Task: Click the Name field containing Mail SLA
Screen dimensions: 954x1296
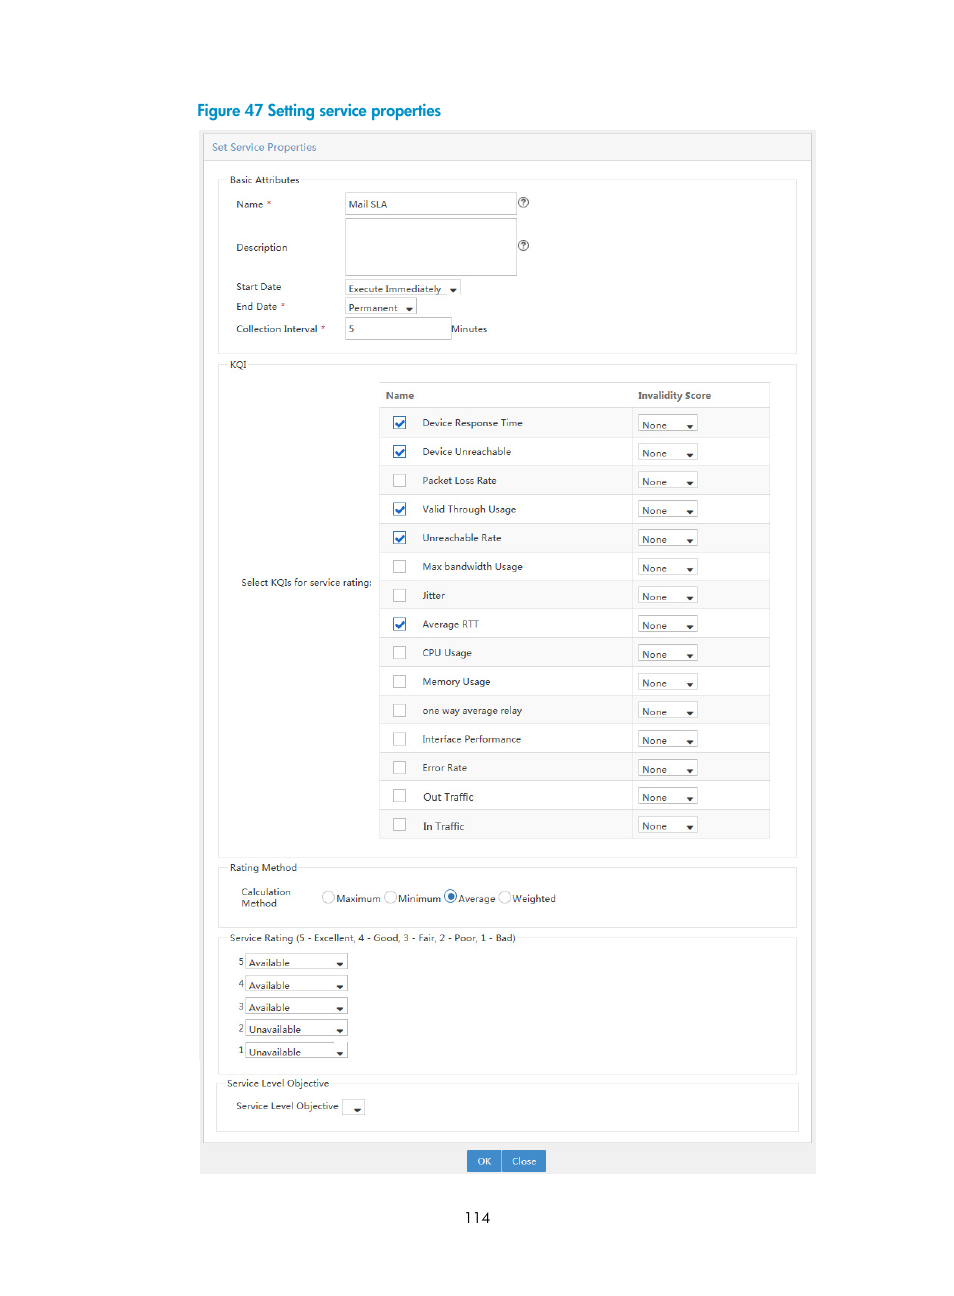Action: coord(431,204)
